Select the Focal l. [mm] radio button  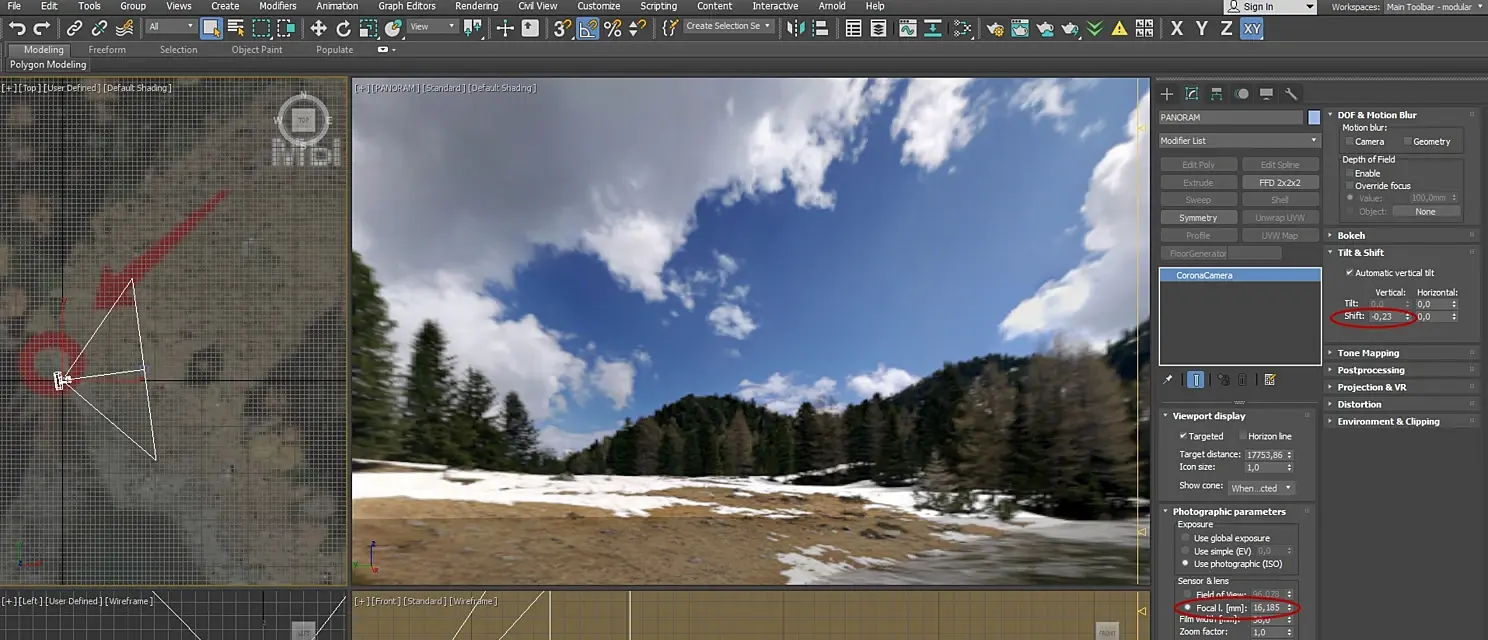1187,607
